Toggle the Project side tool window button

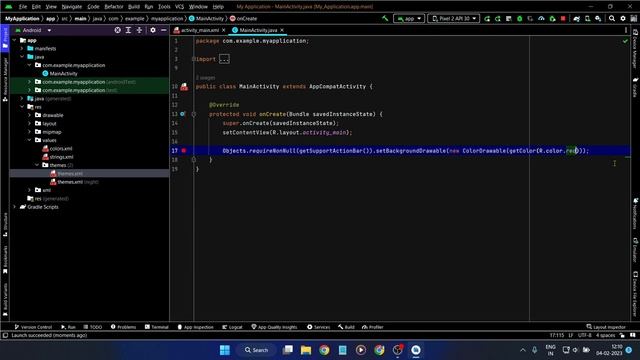point(5,38)
